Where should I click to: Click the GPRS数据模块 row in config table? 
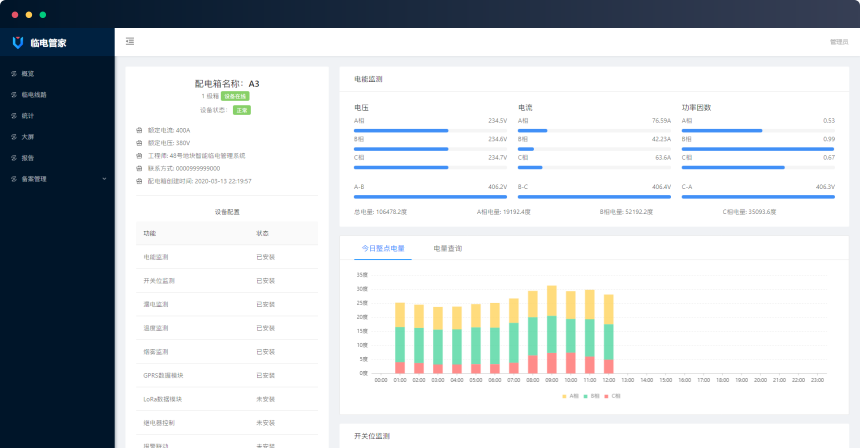(x=227, y=376)
